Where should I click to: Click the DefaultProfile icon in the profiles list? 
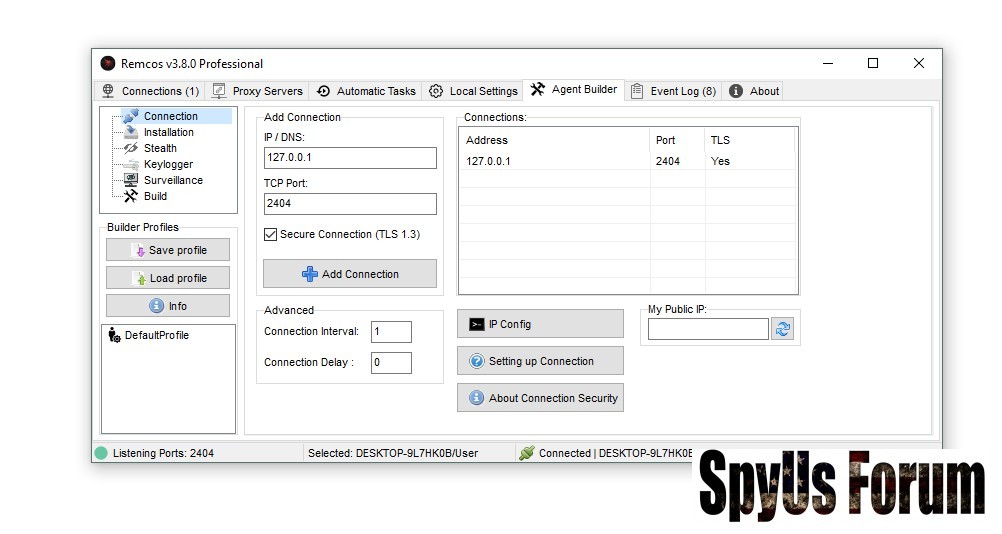point(114,335)
